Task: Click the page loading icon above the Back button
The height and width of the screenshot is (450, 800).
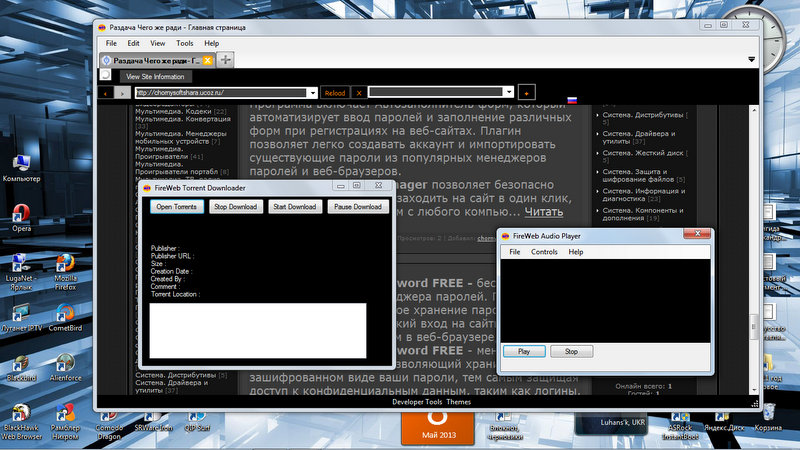Action: pos(105,75)
